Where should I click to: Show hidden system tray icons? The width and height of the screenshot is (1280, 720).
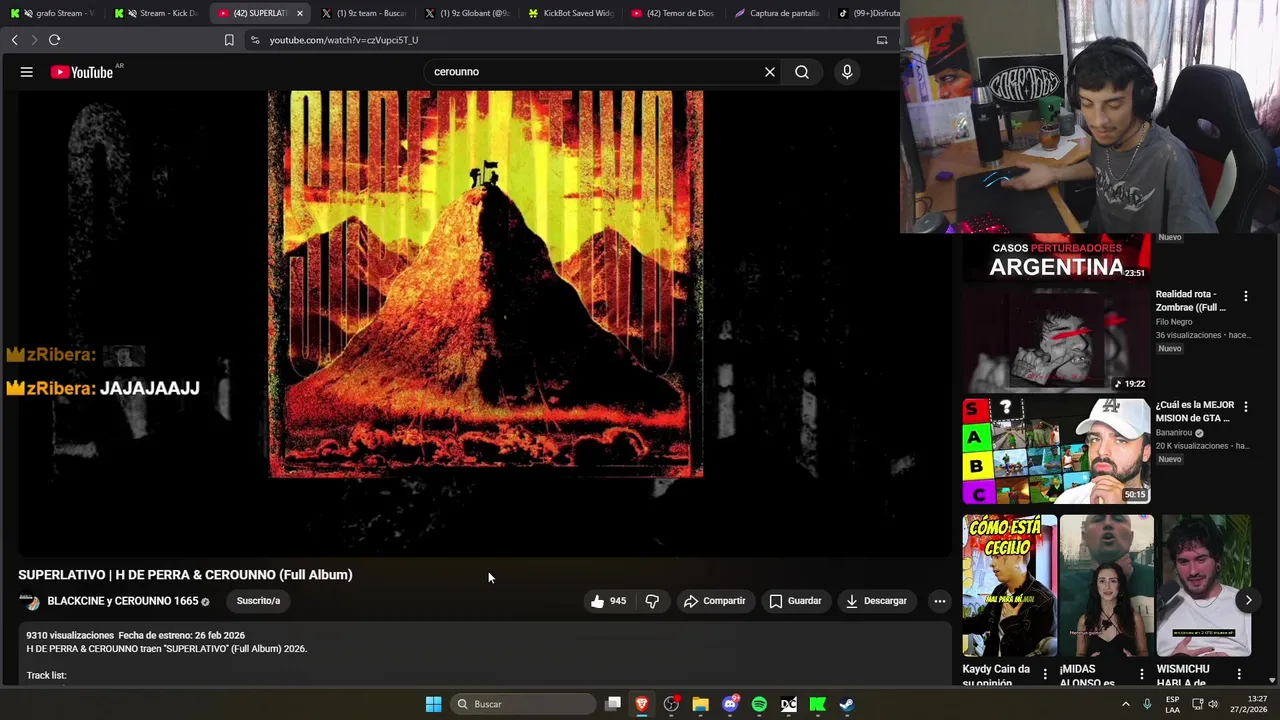[1125, 704]
